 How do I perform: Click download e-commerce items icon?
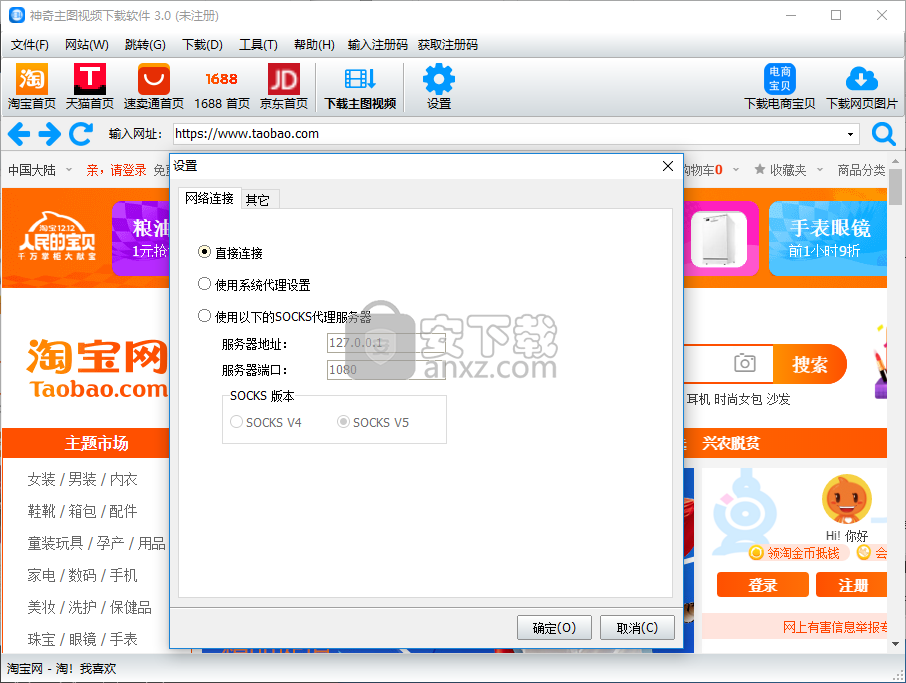tap(779, 87)
